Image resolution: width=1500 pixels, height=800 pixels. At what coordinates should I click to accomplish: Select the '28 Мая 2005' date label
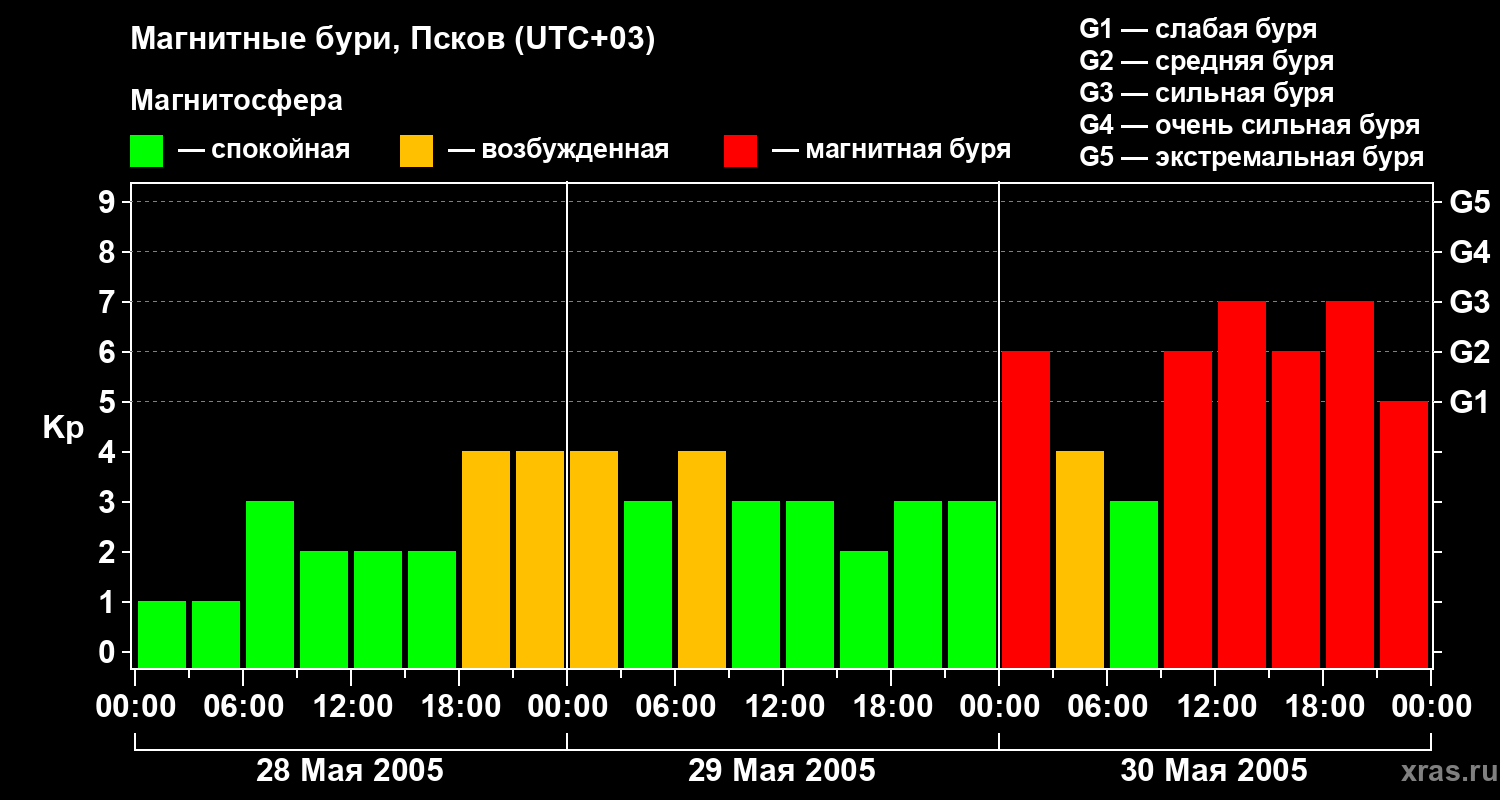[x=350, y=771]
